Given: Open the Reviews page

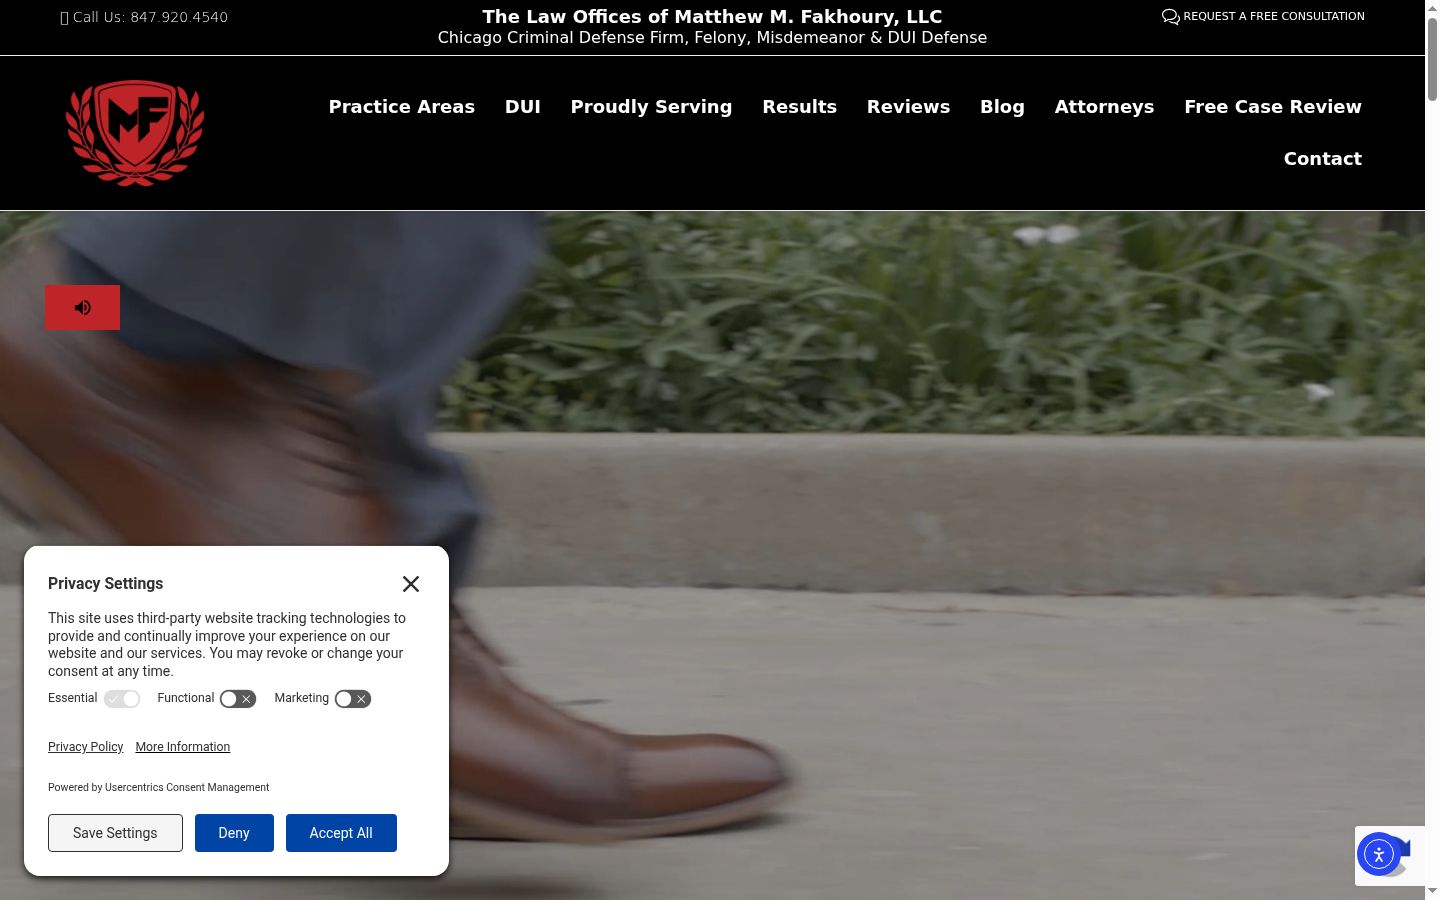Looking at the screenshot, I should tap(908, 107).
